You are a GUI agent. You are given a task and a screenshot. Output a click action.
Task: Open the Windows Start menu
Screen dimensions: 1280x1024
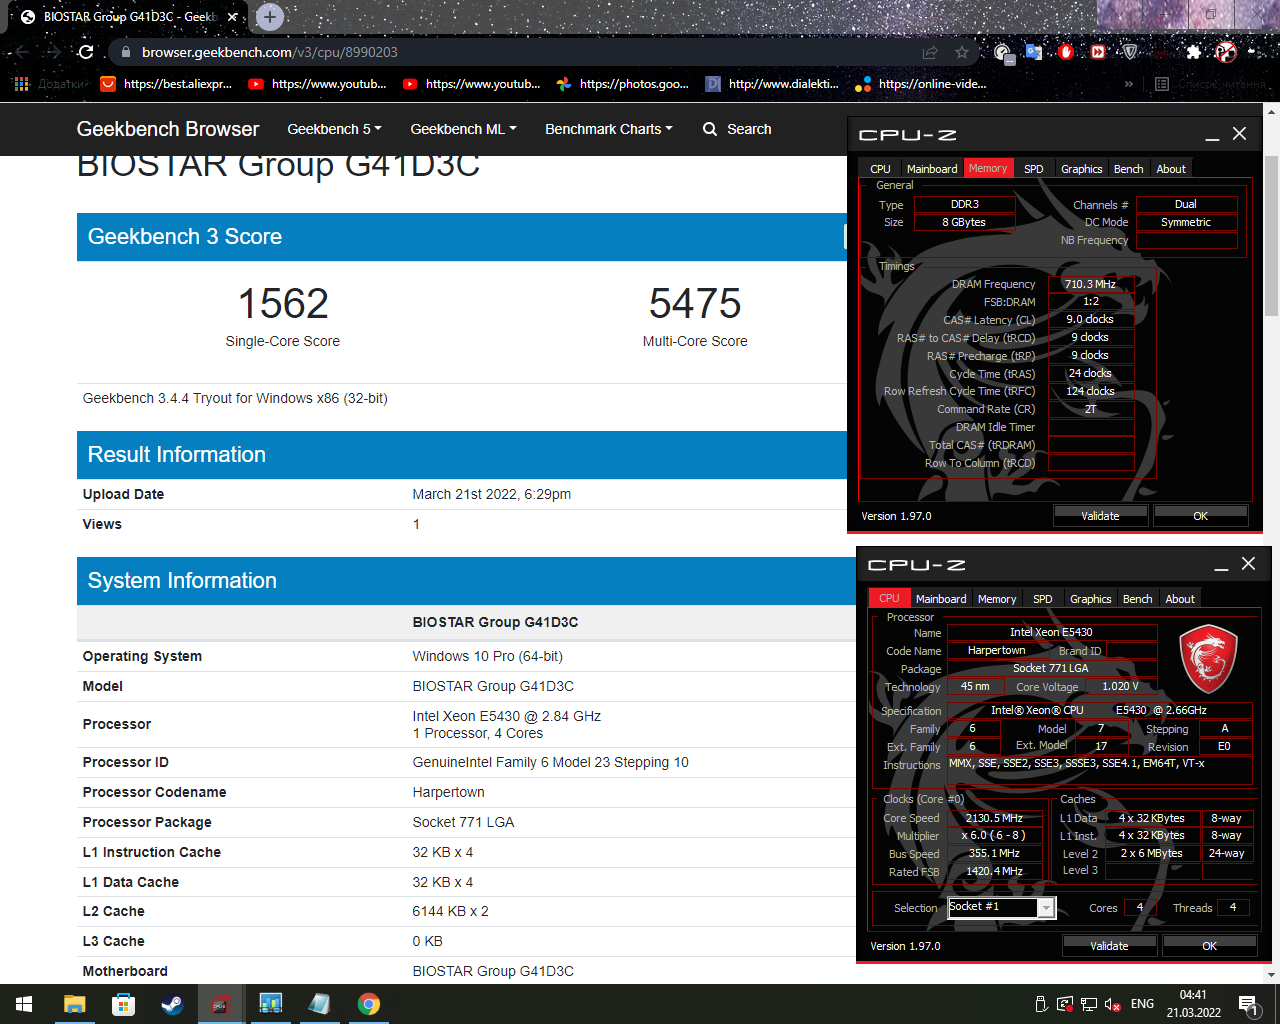click(x=24, y=1004)
